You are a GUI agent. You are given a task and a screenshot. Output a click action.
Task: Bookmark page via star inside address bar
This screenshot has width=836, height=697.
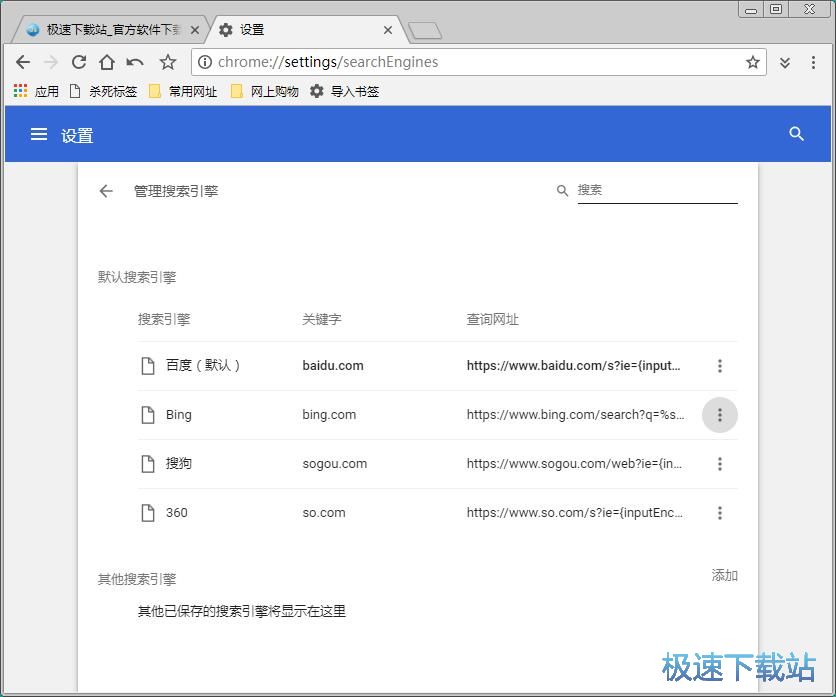click(752, 62)
